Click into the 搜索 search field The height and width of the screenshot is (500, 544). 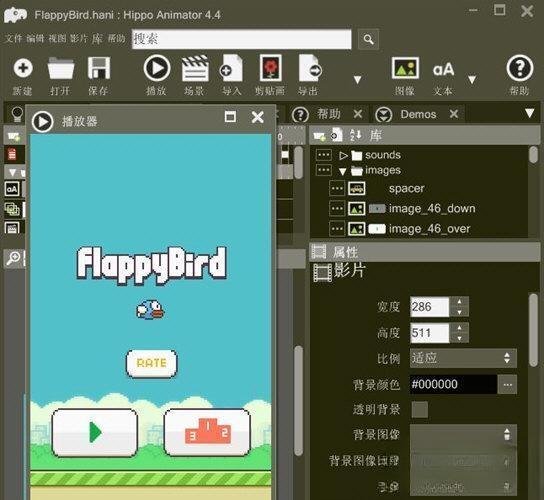tap(241, 39)
